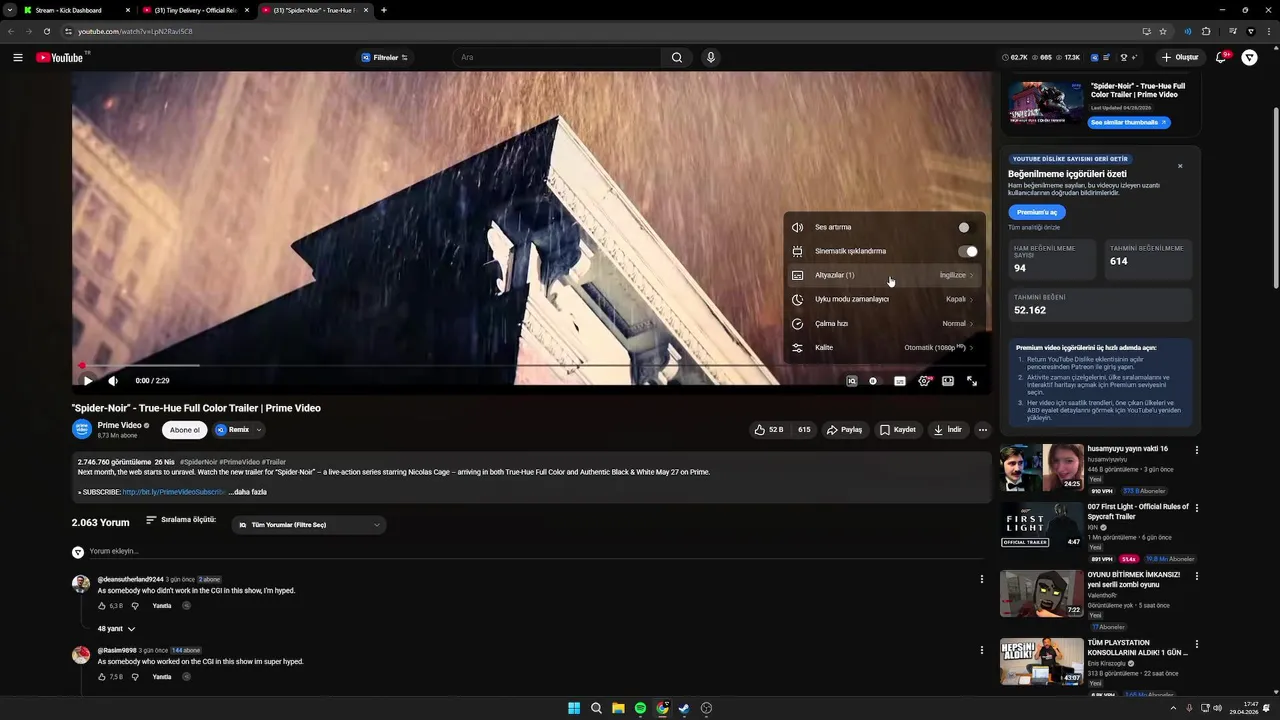Click the player settings gear icon
1280x720 pixels.
click(x=924, y=381)
